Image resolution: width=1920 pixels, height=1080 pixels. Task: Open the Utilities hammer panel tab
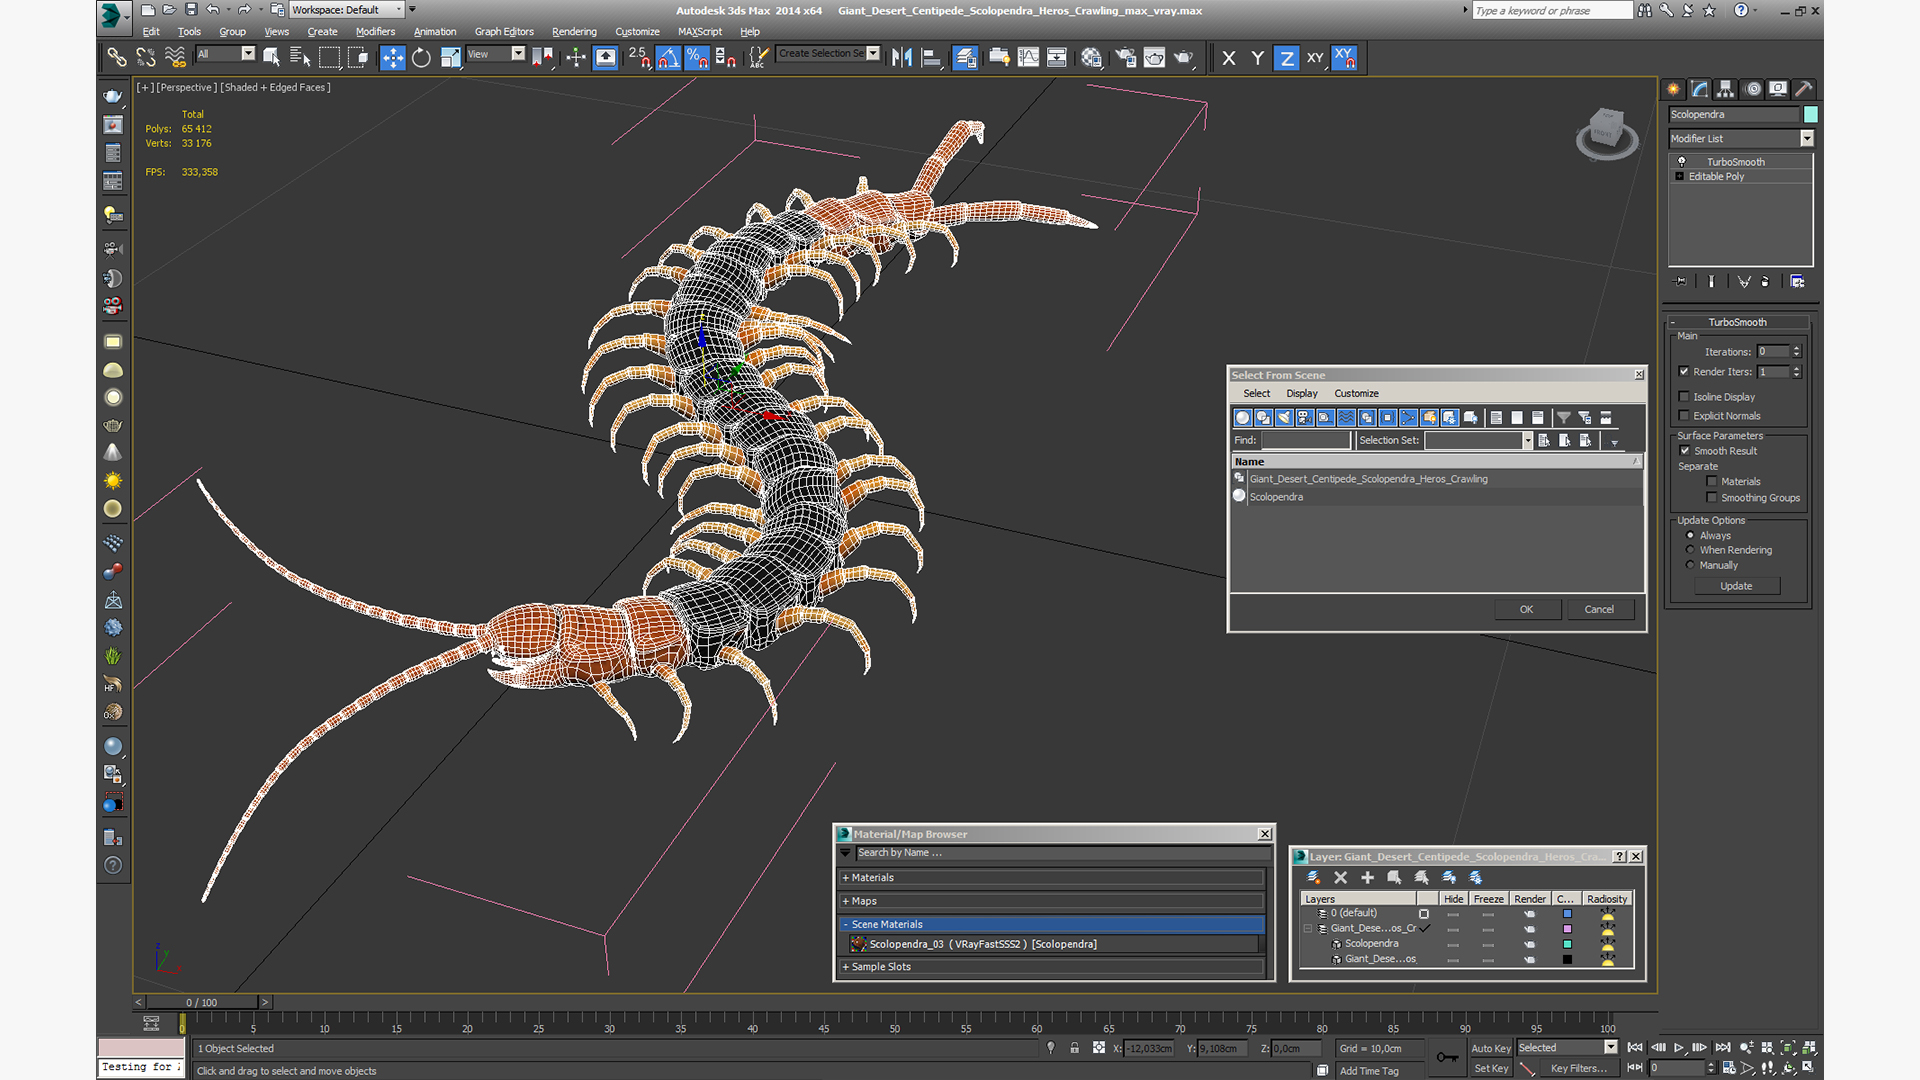1804,89
